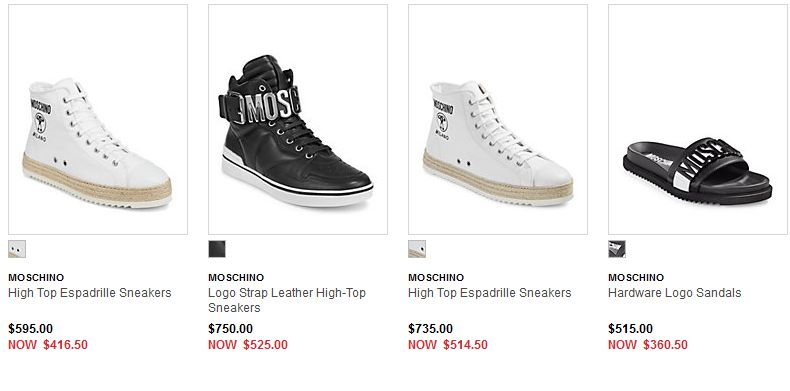The width and height of the screenshot is (790, 391).
Task: Open High Top Espadrille Sneakers priced $595.00
Action: [x=90, y=293]
